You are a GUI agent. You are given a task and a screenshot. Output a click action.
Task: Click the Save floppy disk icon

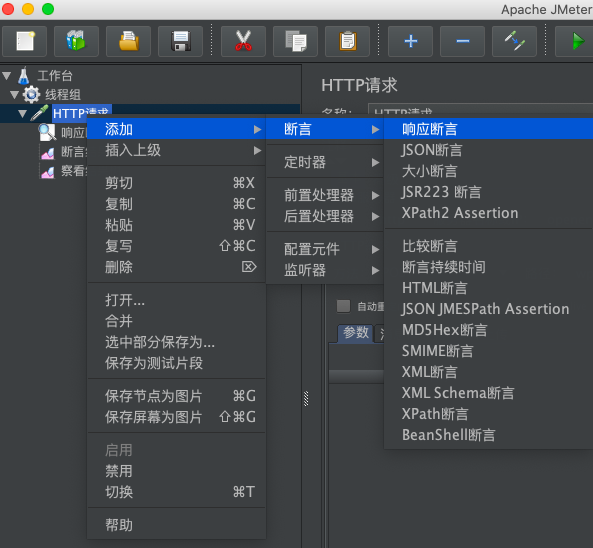click(x=180, y=41)
